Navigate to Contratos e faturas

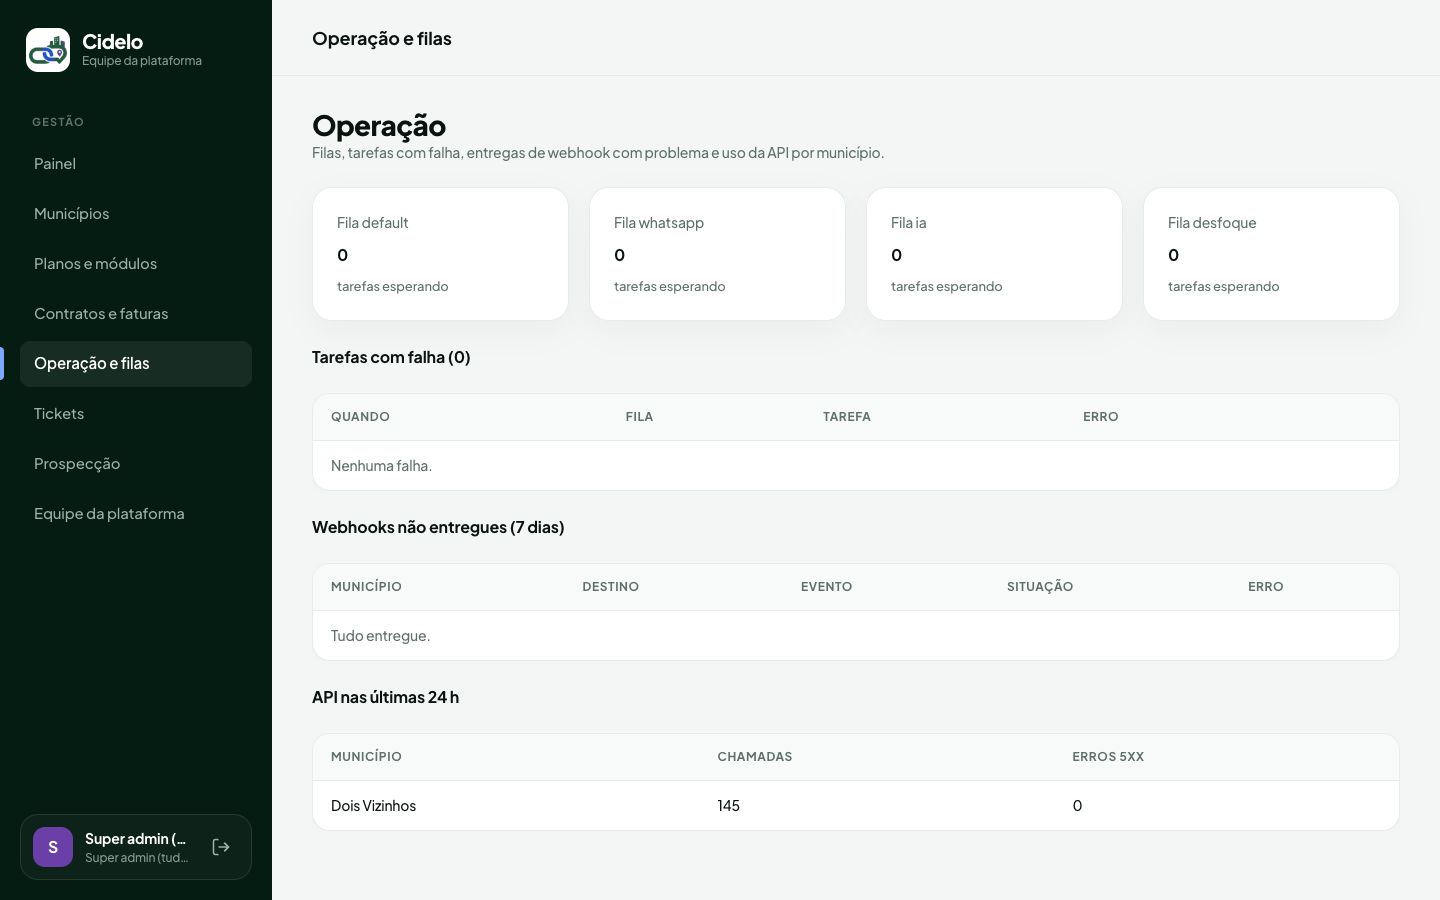click(x=136, y=314)
